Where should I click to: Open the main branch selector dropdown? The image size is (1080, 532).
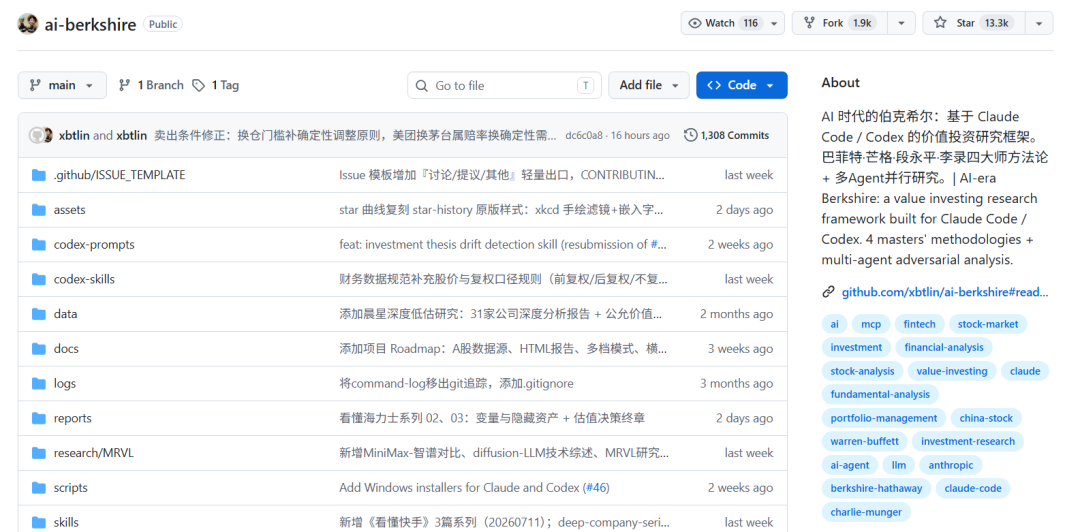pyautogui.click(x=62, y=85)
